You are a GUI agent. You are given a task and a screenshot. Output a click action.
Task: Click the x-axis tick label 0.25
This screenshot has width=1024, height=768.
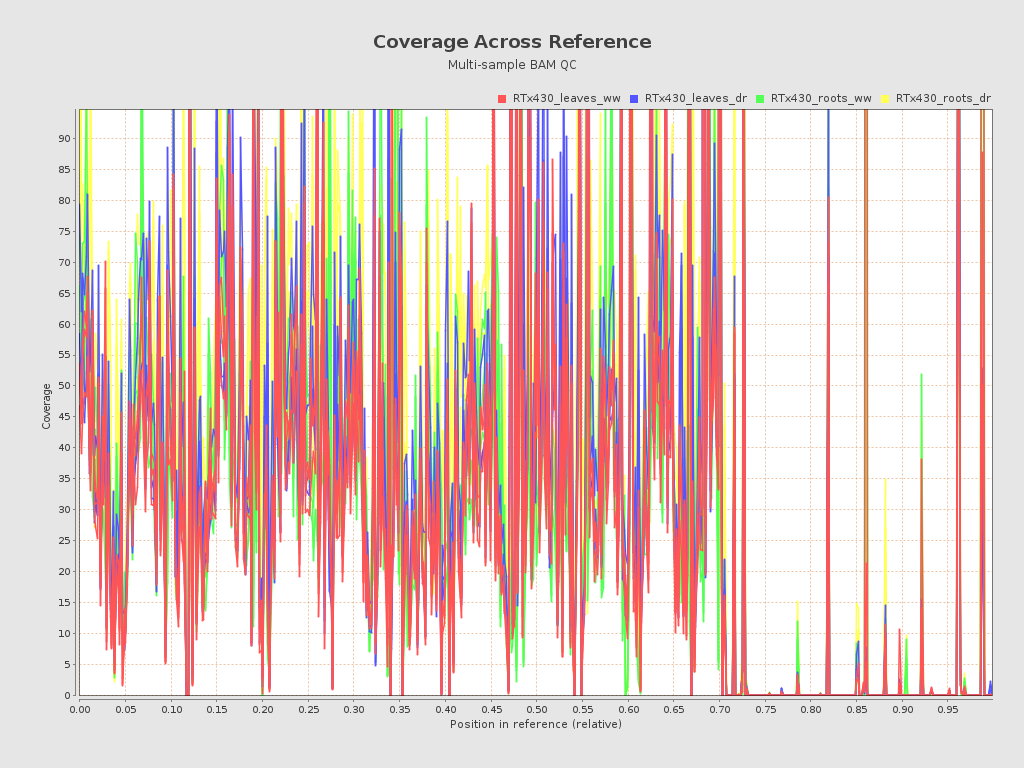[308, 710]
